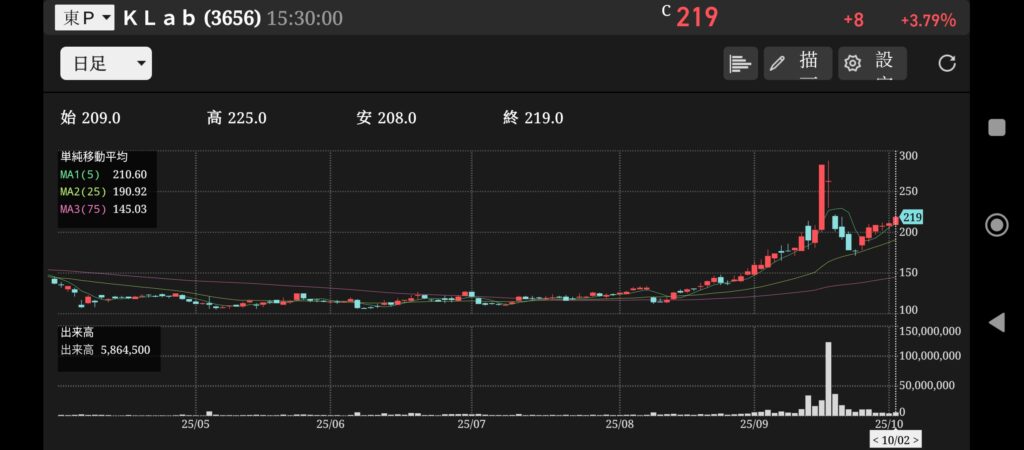Click the tallest September candlestick
The height and width of the screenshot is (450, 1024).
(x=822, y=196)
